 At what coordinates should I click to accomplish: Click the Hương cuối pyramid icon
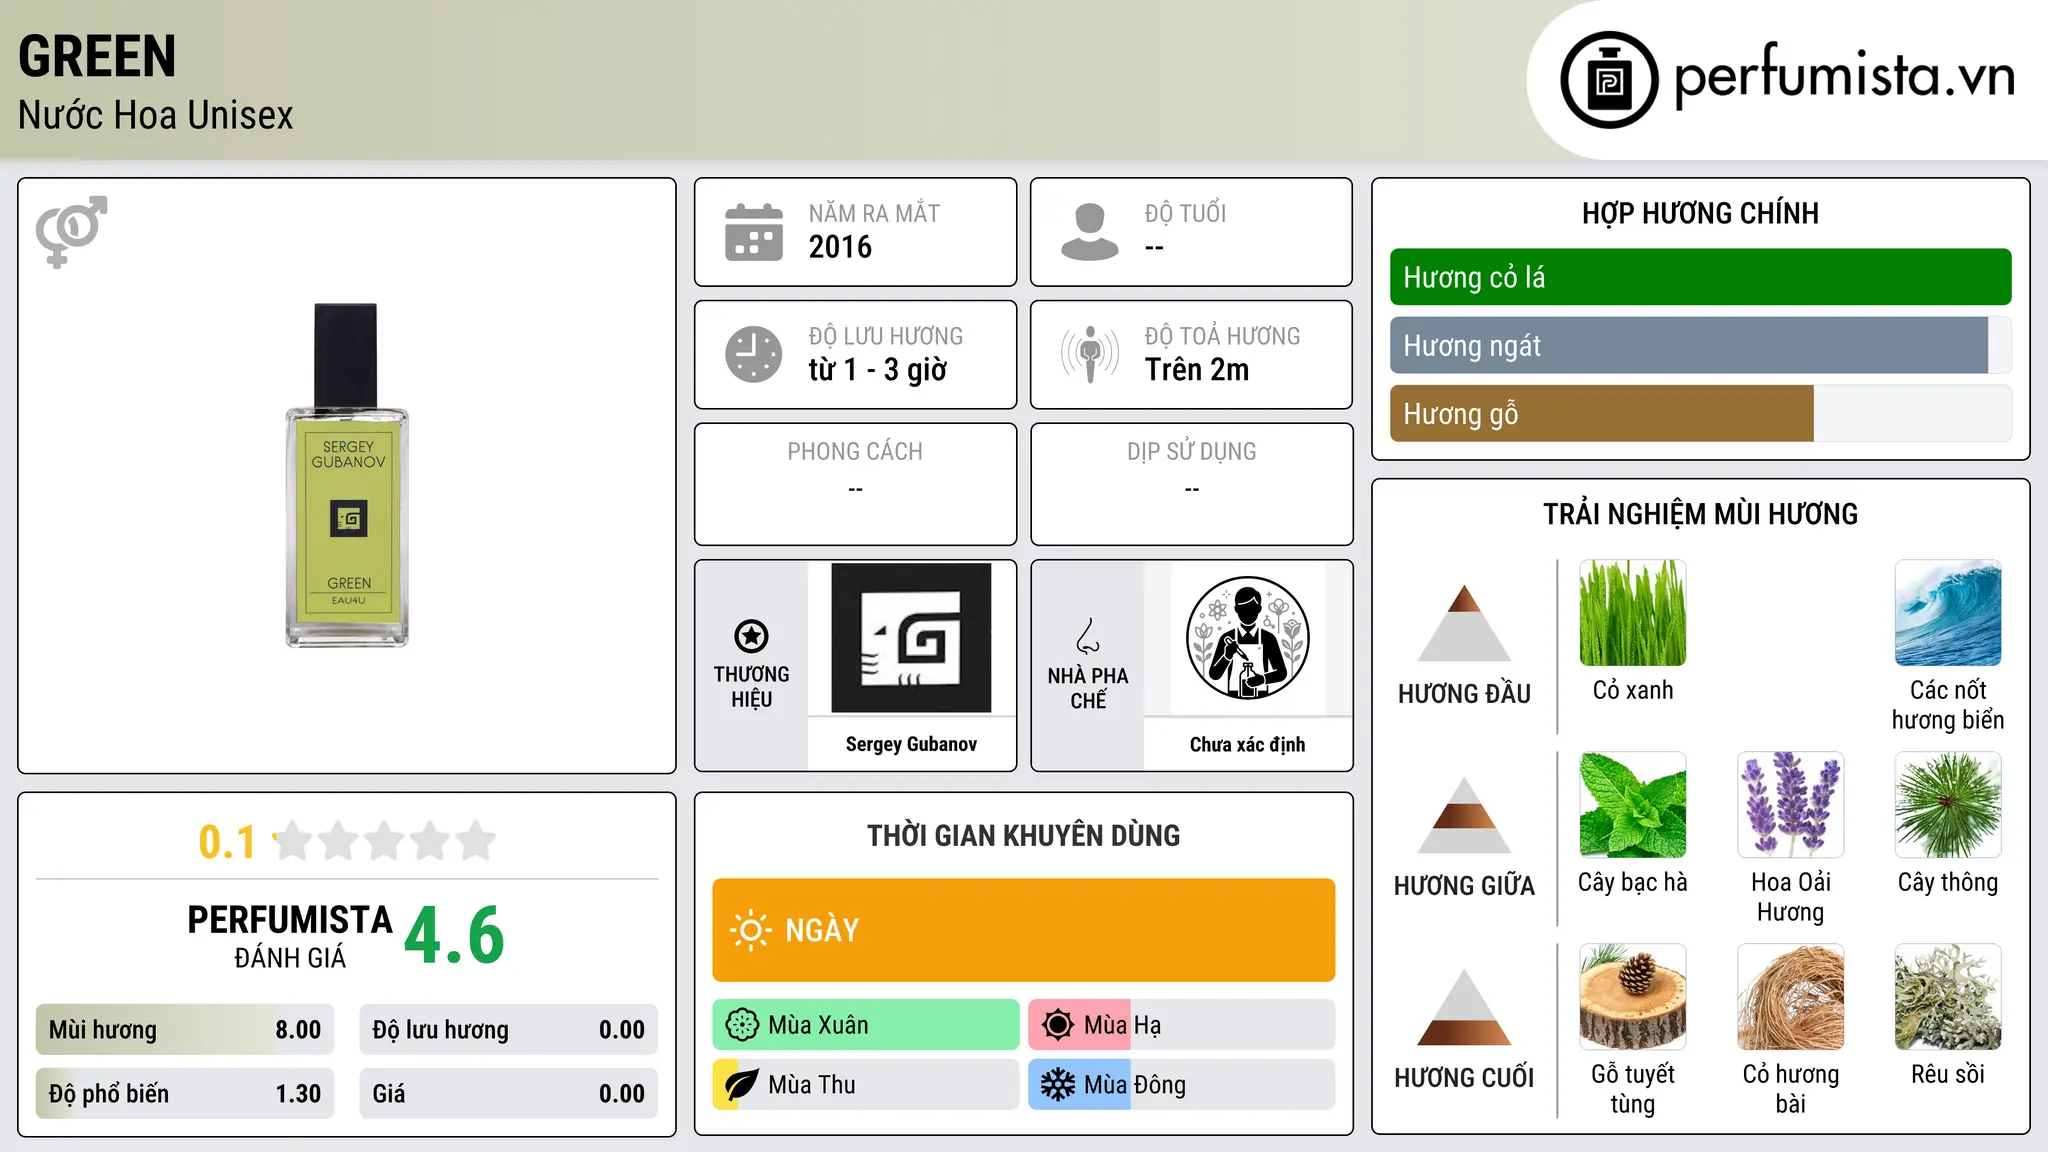point(1464,1007)
